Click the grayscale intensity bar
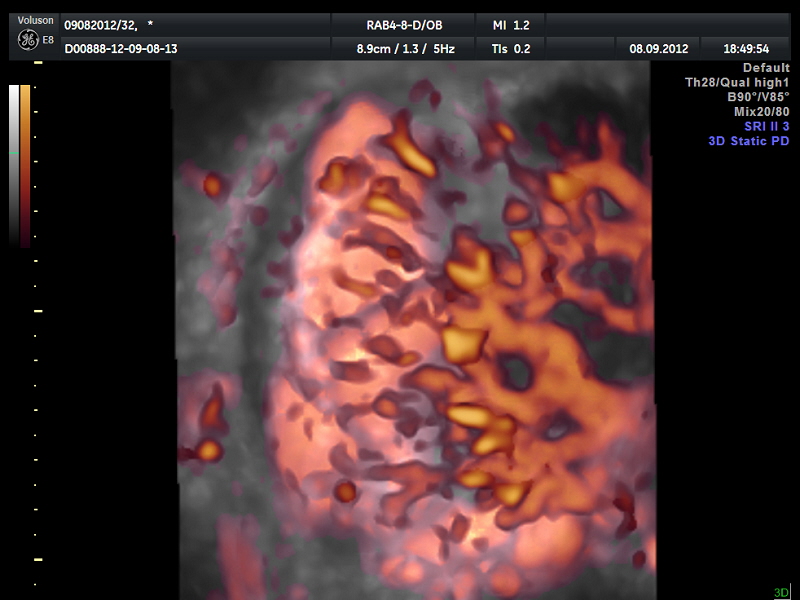This screenshot has width=800, height=600. point(14,166)
